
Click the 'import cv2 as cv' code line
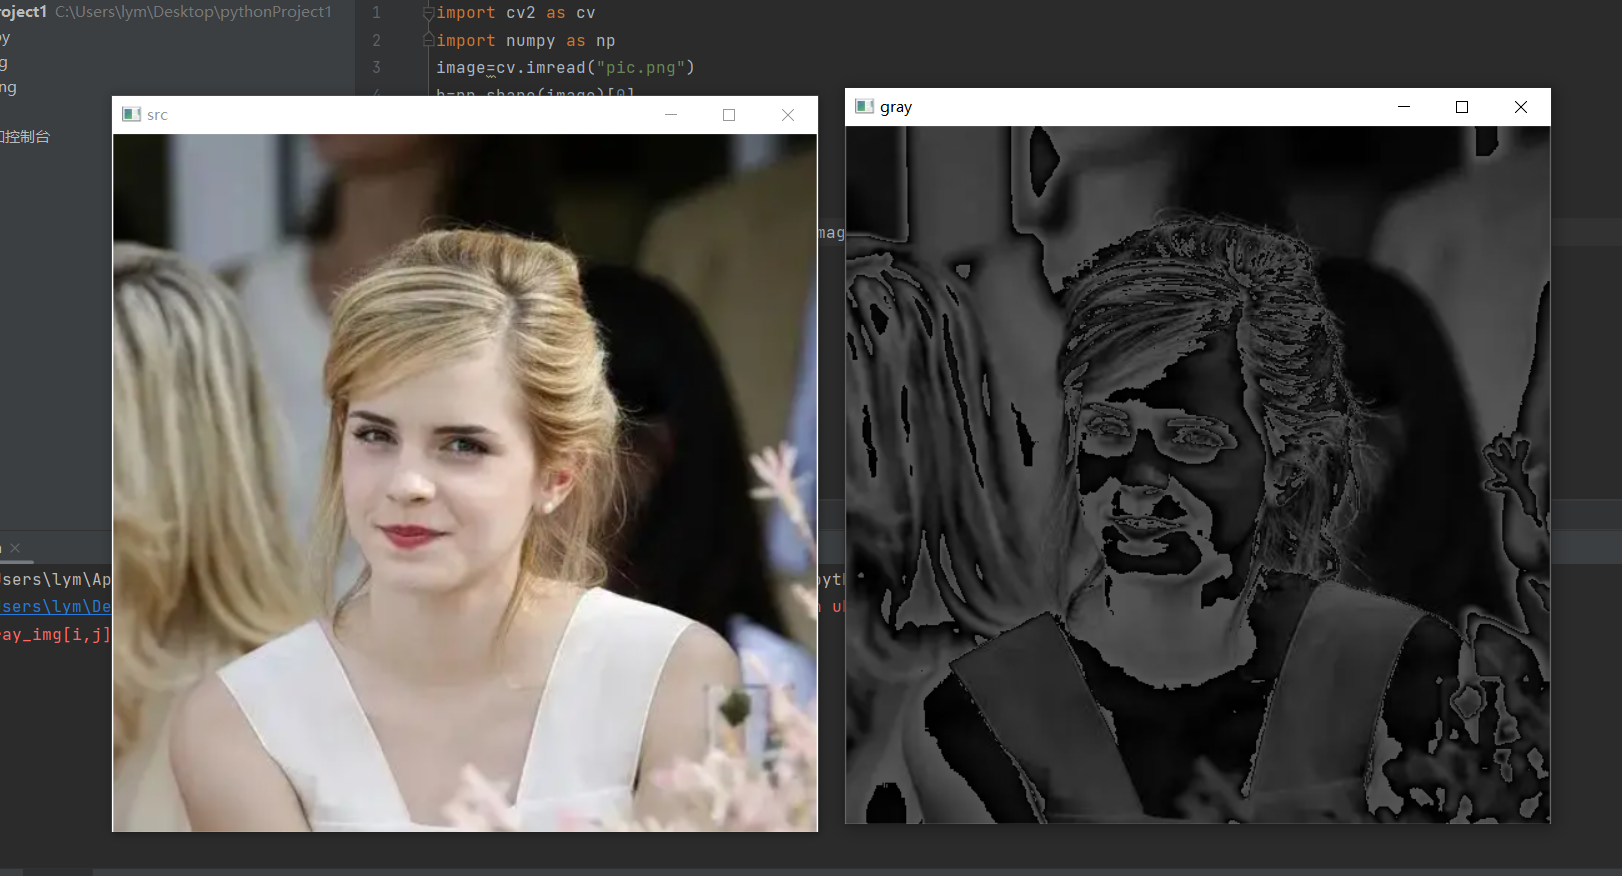coord(516,13)
